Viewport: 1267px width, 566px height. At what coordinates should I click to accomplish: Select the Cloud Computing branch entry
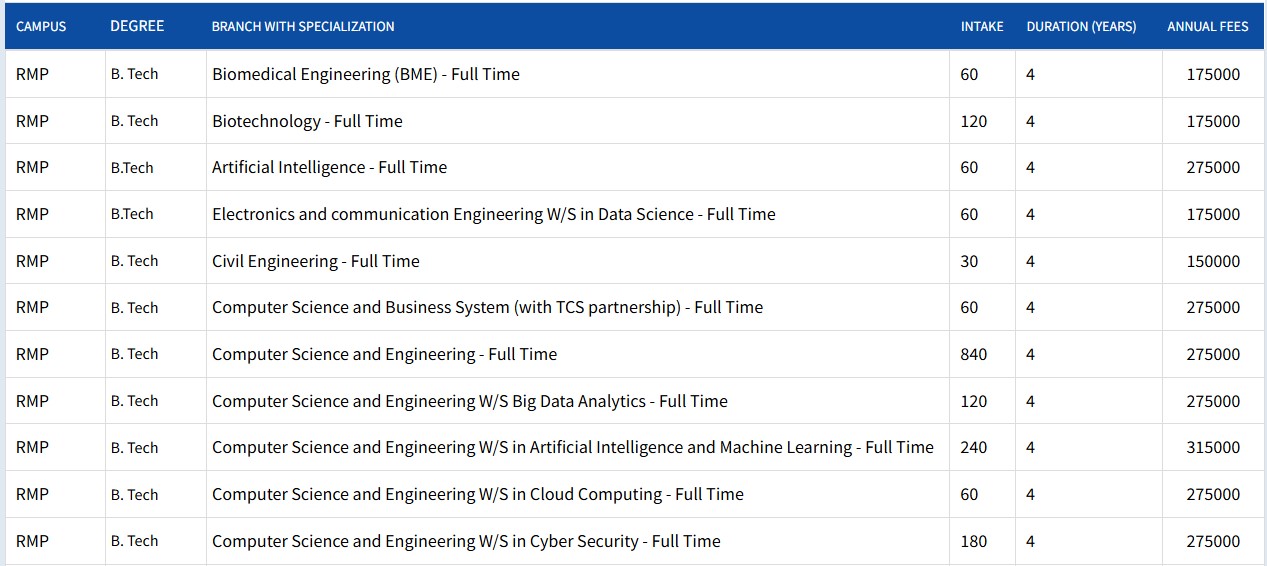pos(478,494)
